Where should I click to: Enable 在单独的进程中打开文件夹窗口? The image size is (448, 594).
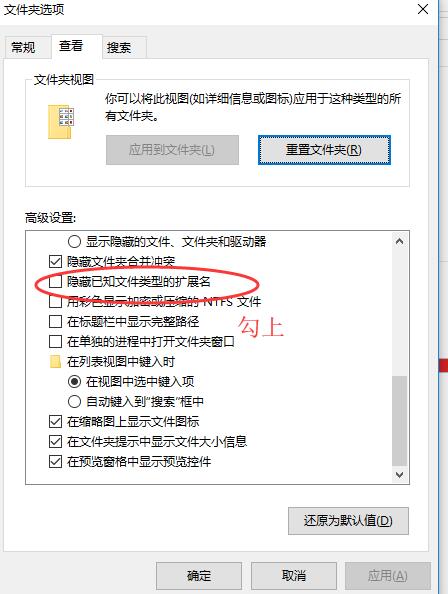[55, 342]
